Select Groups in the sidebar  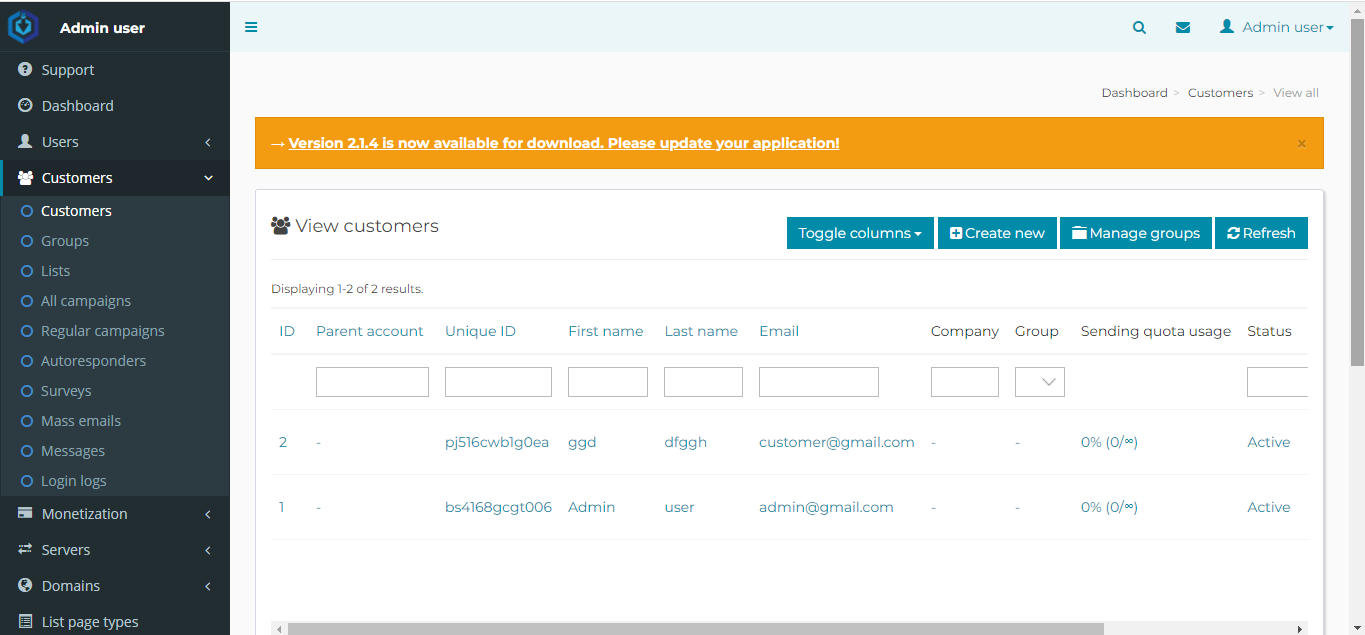click(x=65, y=240)
